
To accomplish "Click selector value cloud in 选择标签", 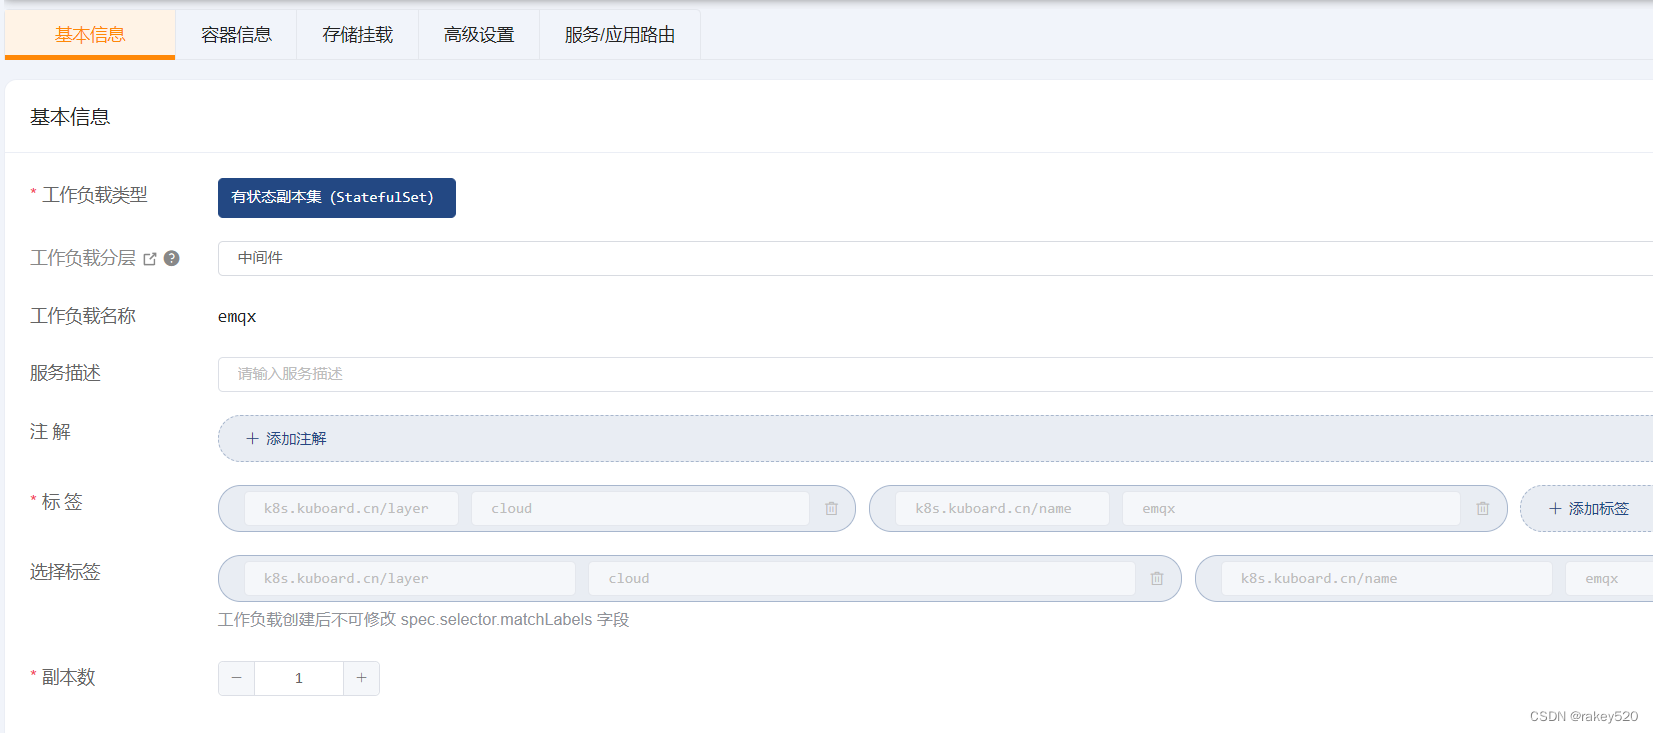I will 862,578.
